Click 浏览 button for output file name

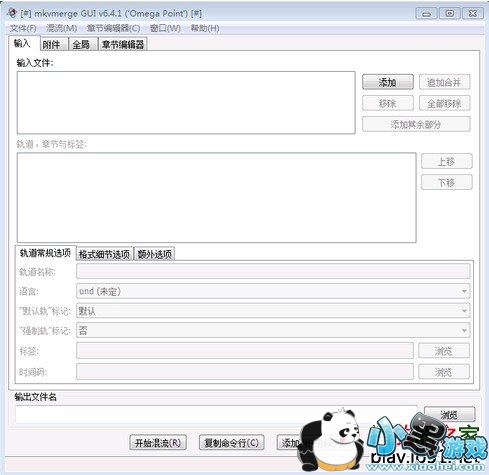449,415
